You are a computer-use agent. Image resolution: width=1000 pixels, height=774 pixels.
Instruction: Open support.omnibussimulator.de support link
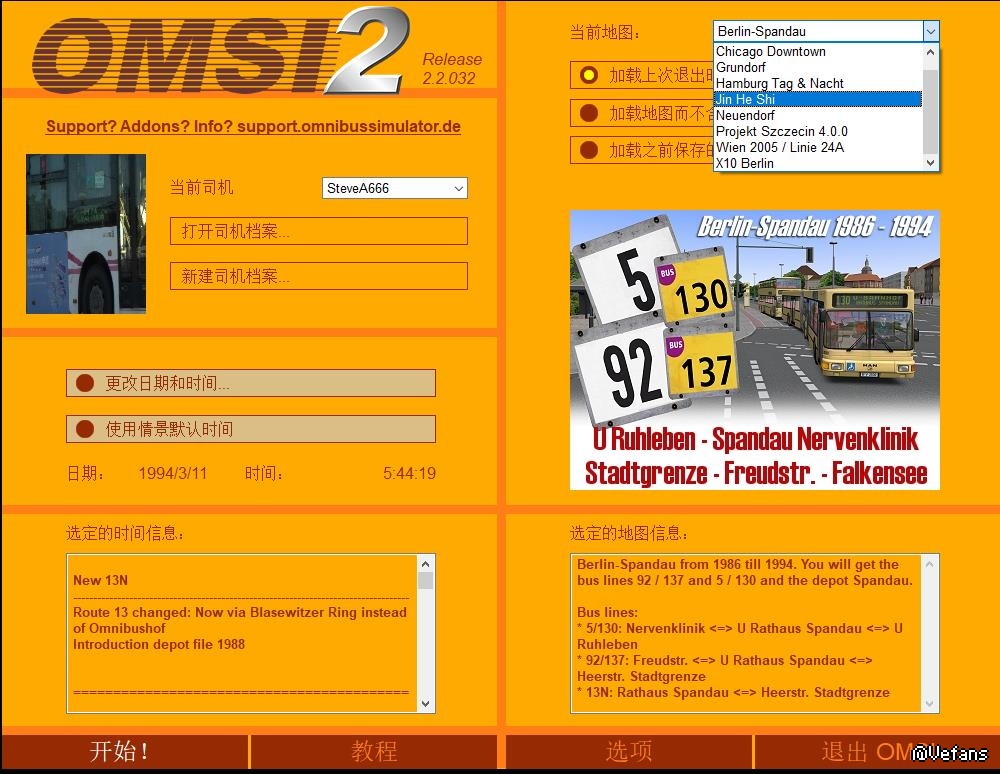pyautogui.click(x=253, y=126)
